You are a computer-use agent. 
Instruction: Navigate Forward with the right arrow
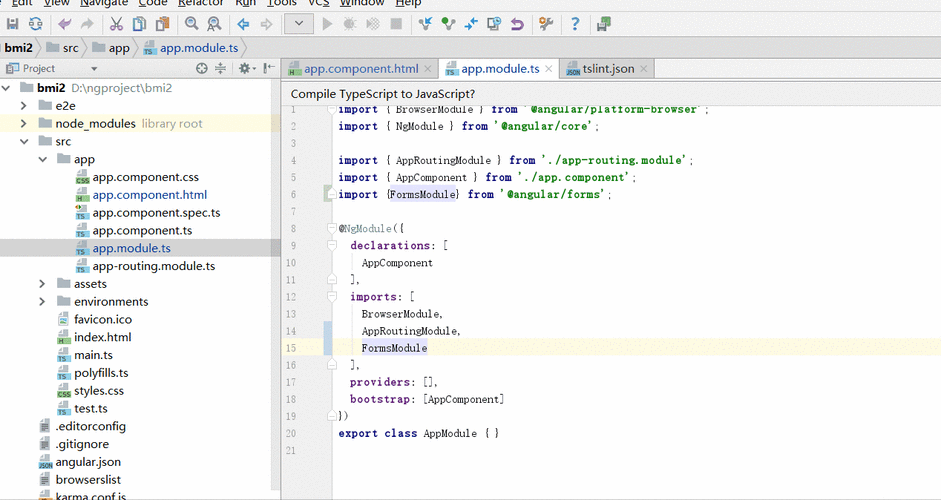click(x=266, y=24)
